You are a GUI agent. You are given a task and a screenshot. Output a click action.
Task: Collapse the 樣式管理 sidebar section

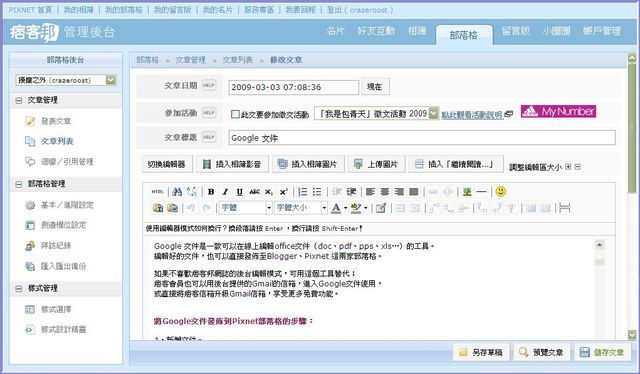tap(18, 289)
